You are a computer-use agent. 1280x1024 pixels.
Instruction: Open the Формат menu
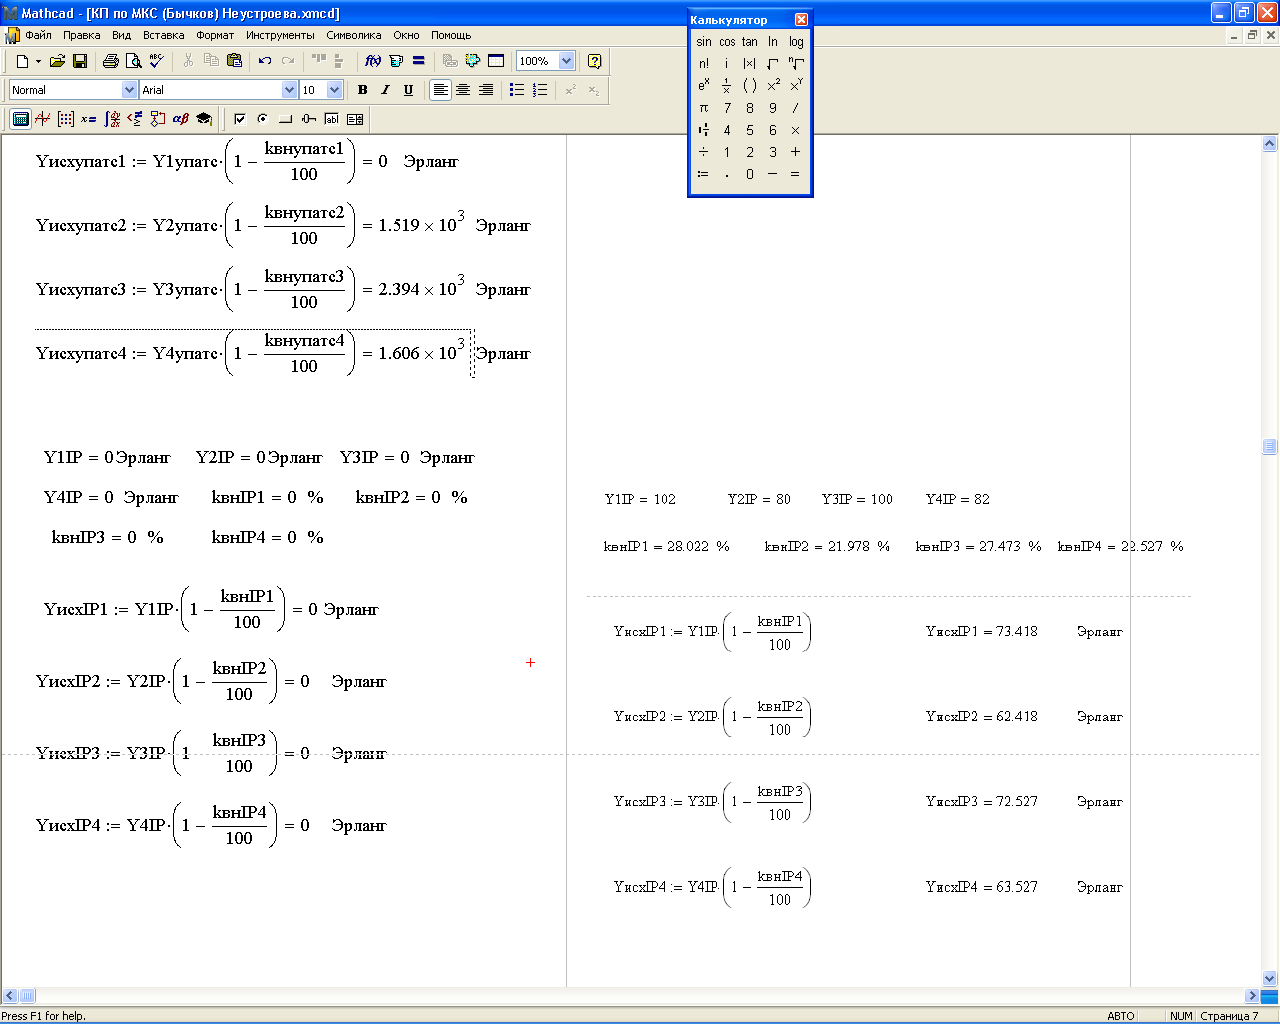(215, 35)
